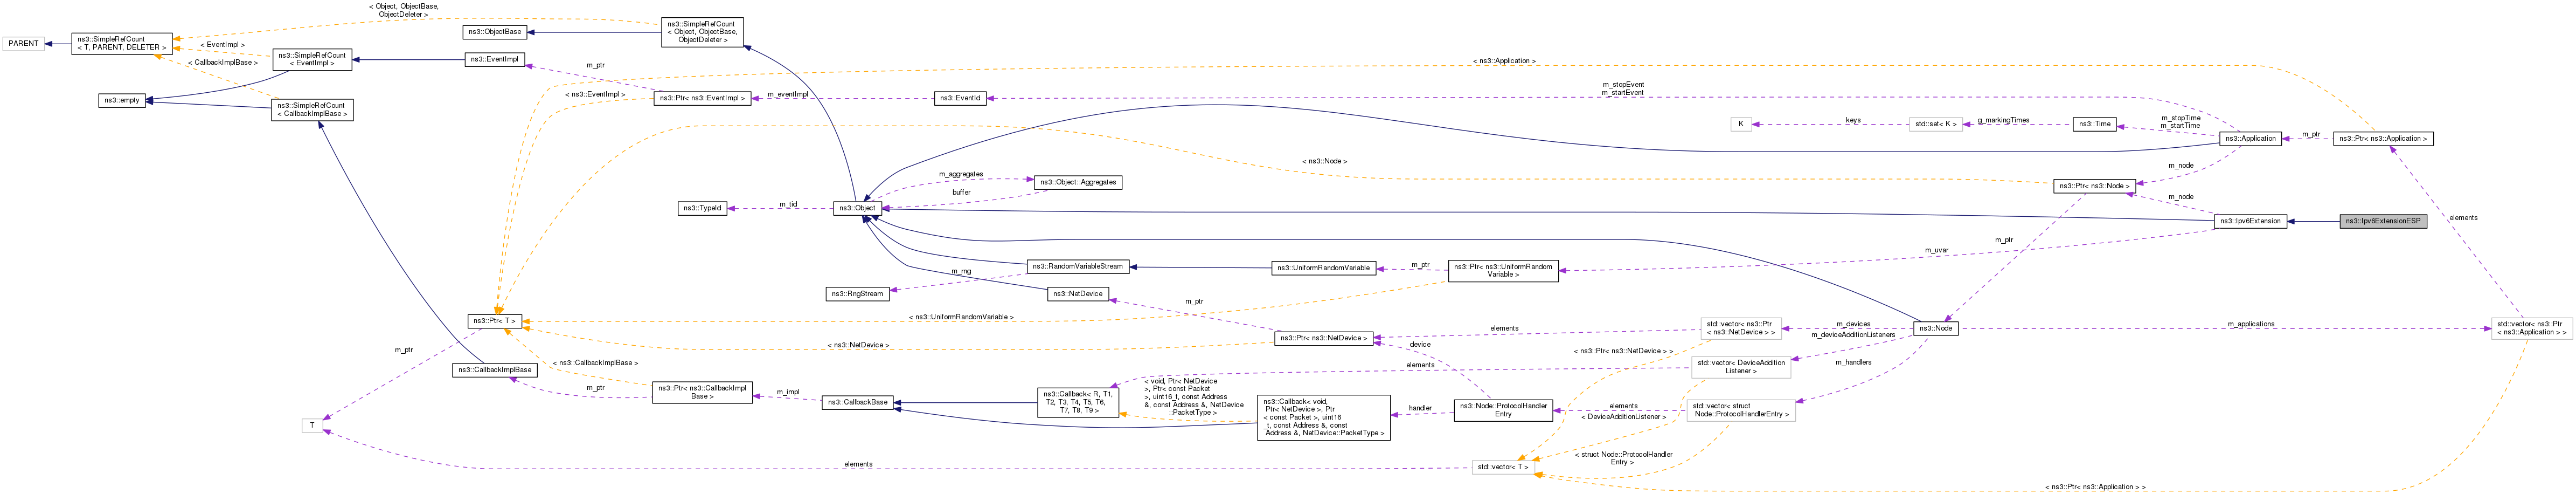Open the std::set< K > node
Image resolution: width=2576 pixels, height=494 pixels.
click(1935, 124)
